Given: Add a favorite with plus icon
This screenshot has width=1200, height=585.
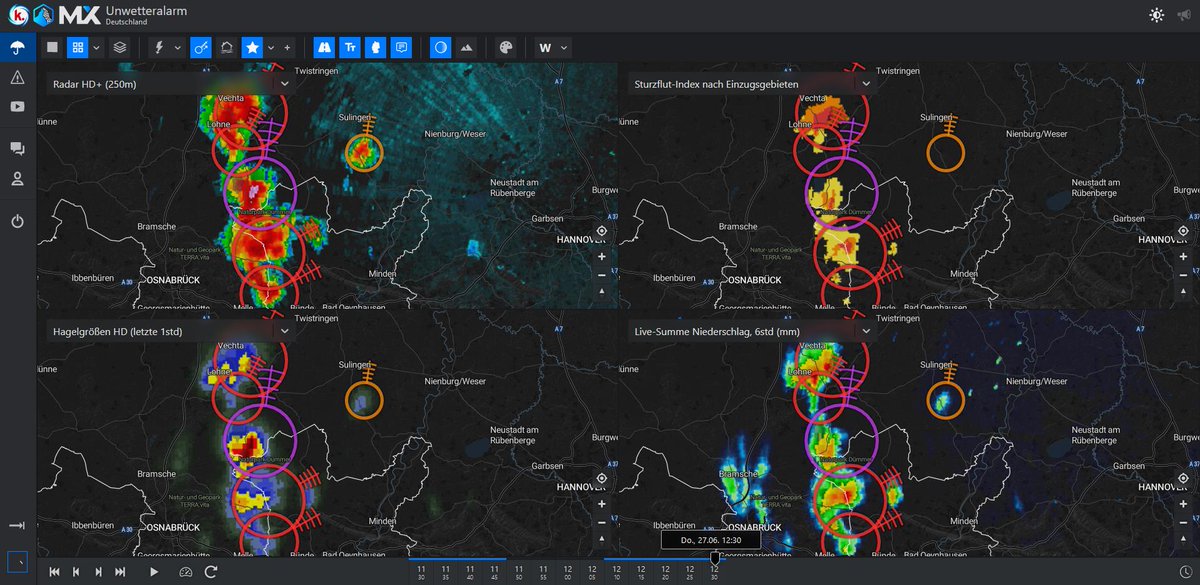Looking at the screenshot, I should tap(288, 46).
